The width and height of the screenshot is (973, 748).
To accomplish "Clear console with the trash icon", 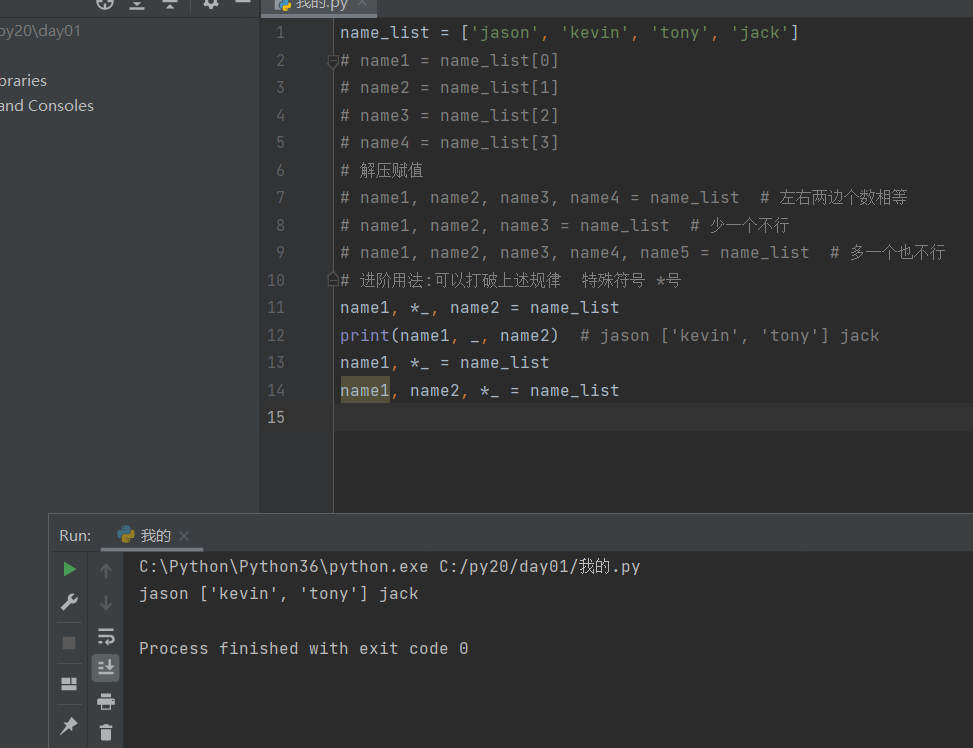I will tap(106, 733).
